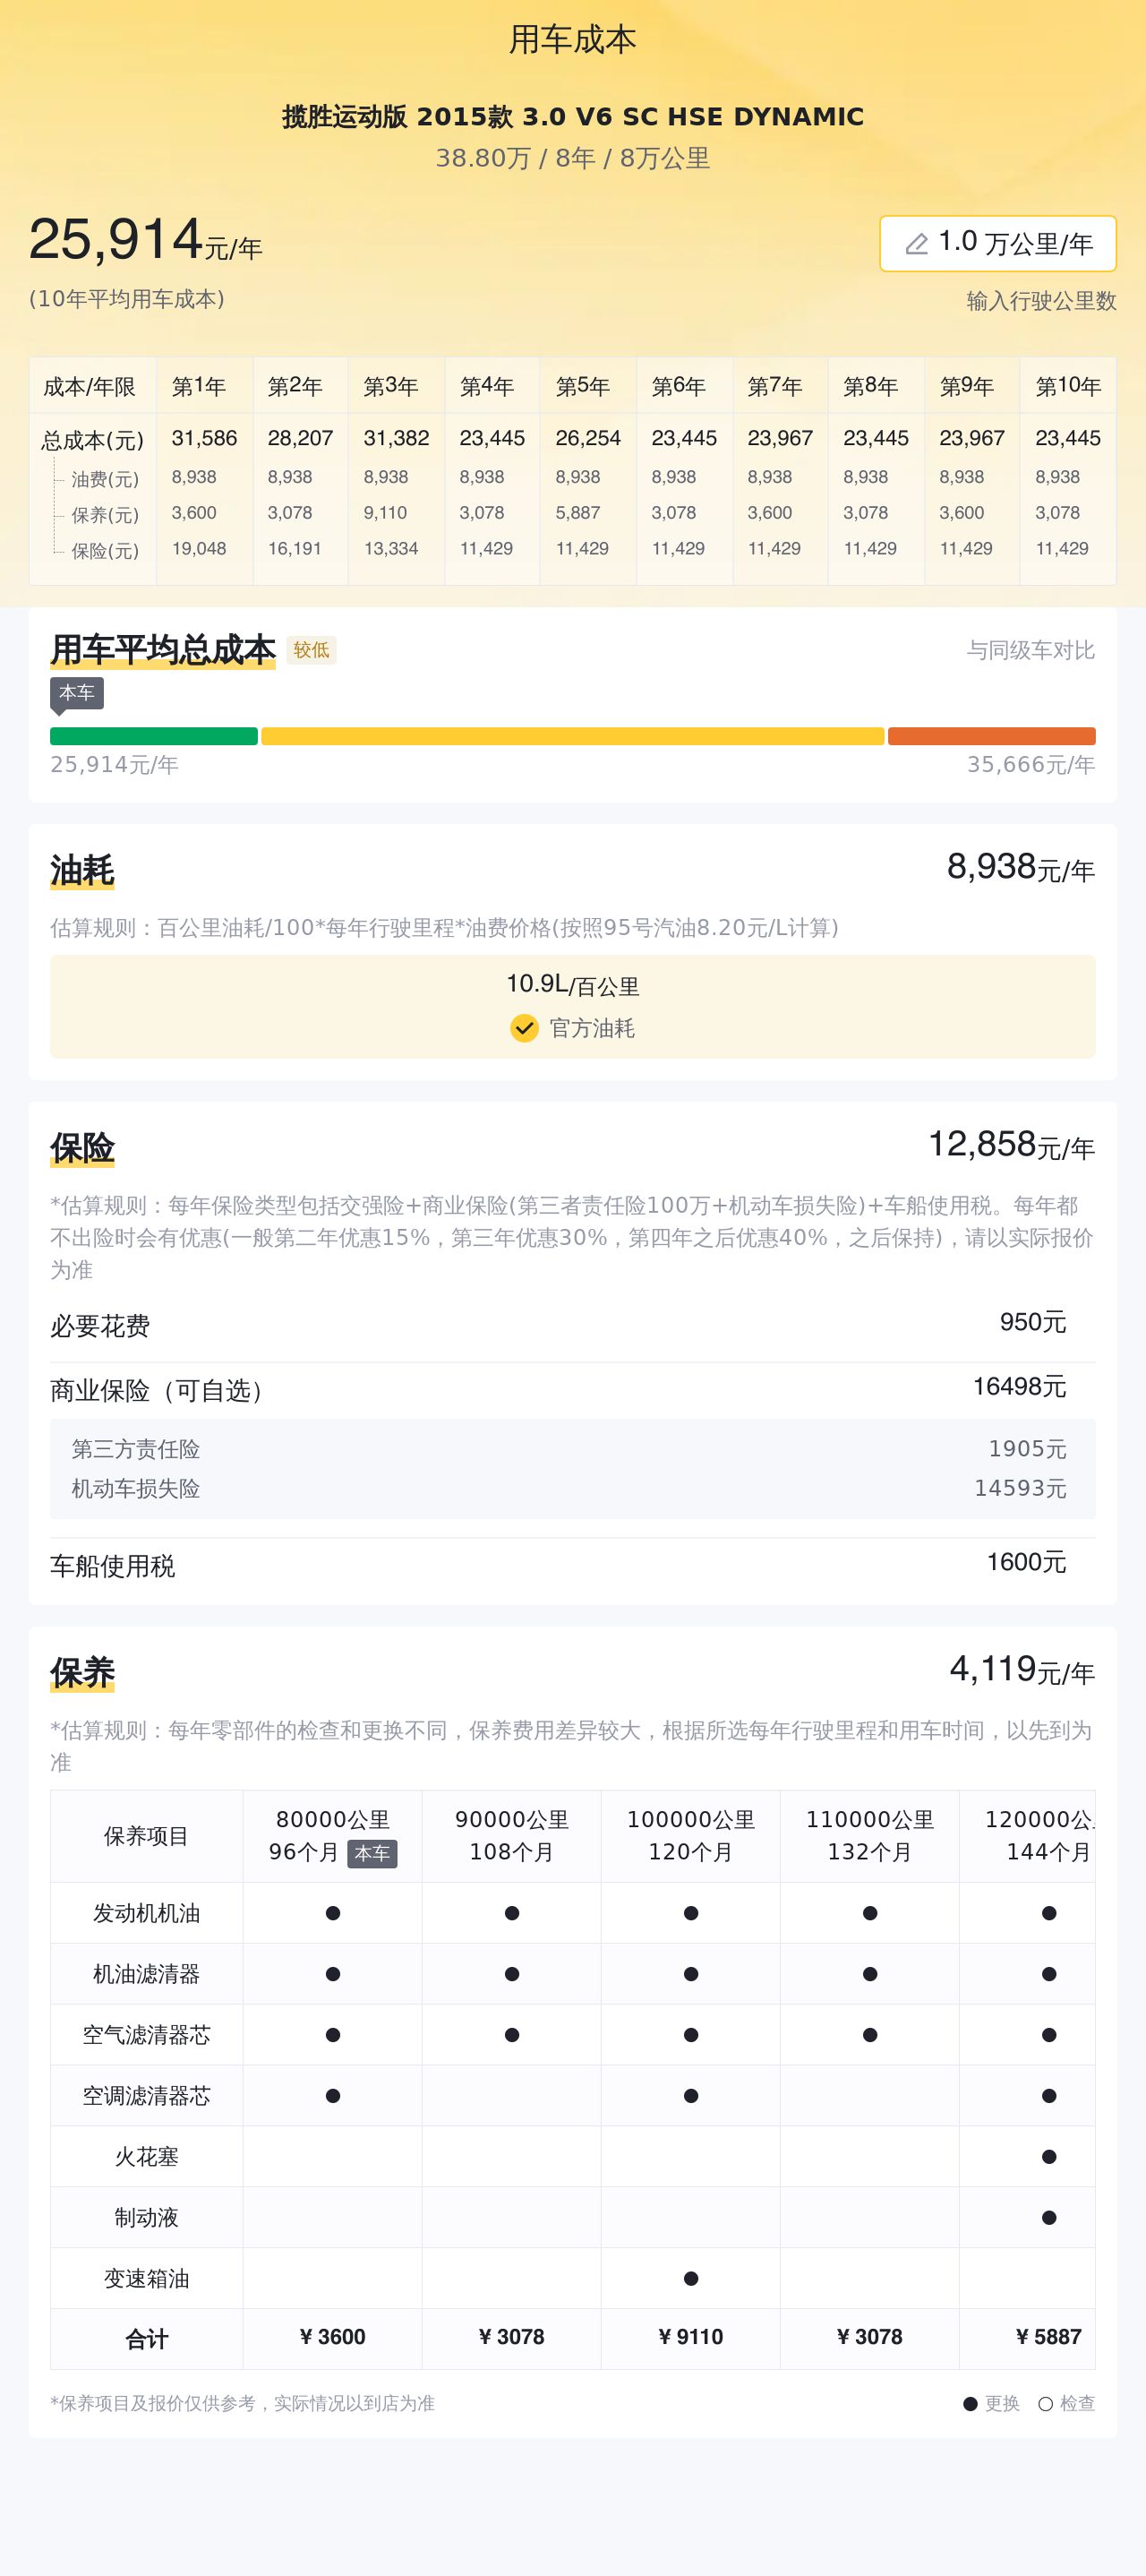Click the 第三方责任险 row

573,1449
